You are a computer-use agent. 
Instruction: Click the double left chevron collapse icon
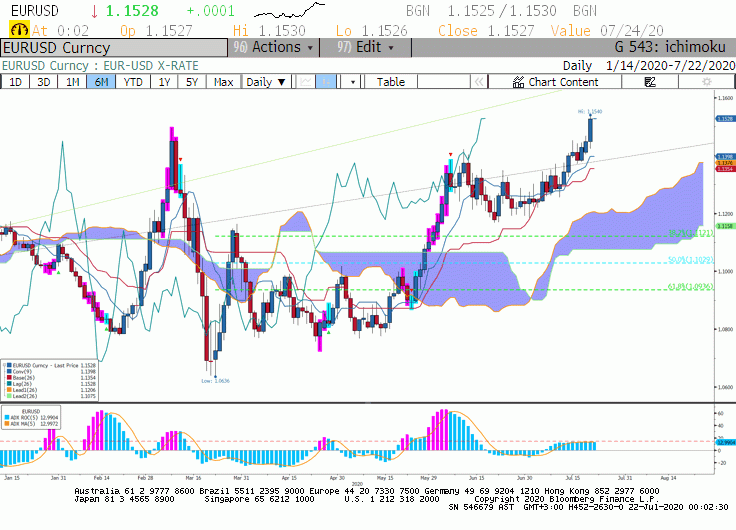pos(479,82)
